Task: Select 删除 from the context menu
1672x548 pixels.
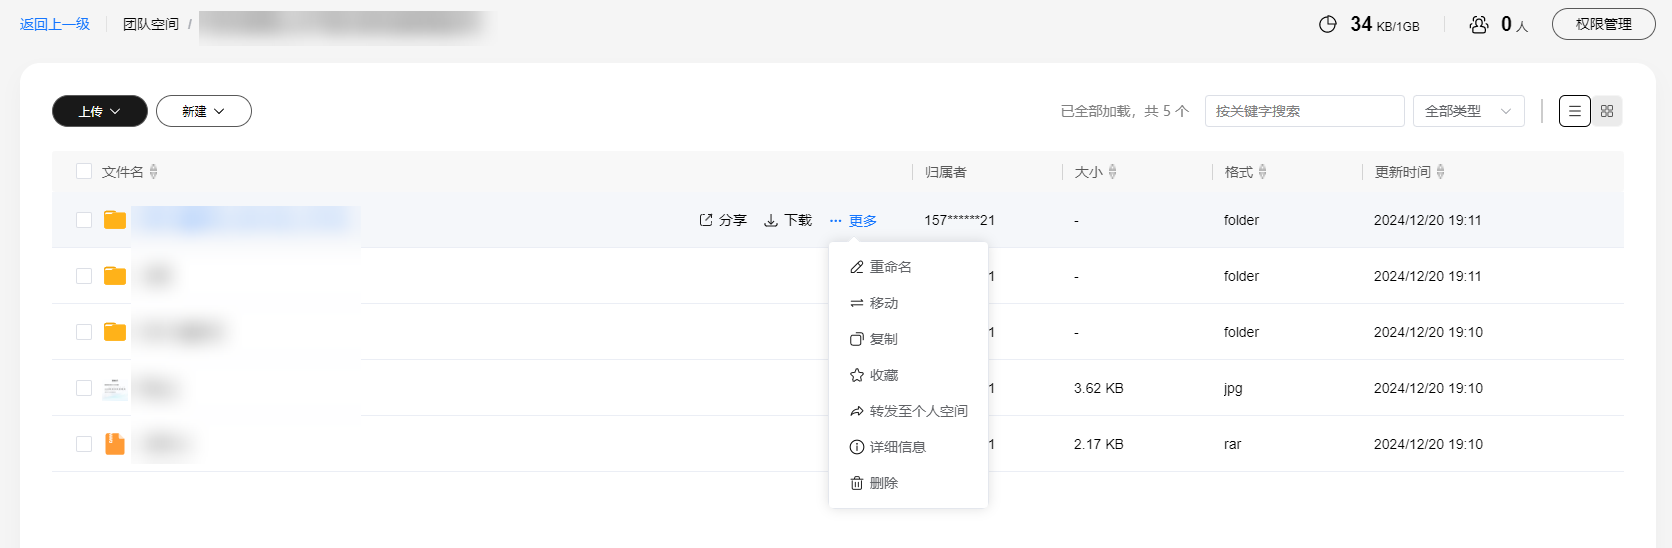Action: click(x=908, y=483)
